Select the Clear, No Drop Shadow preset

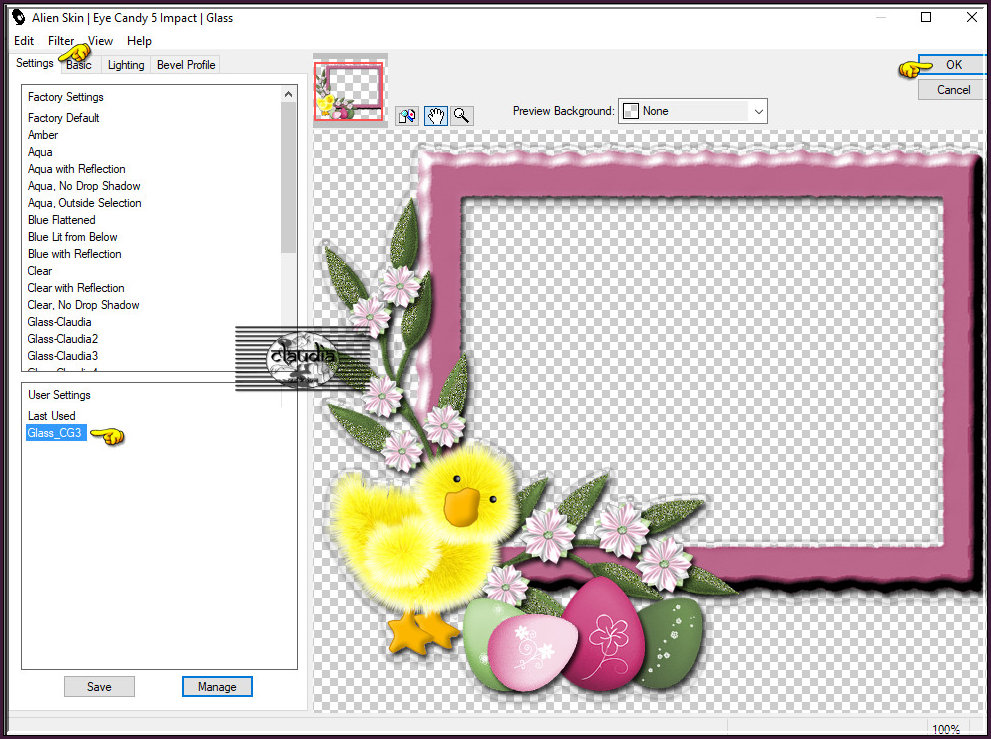[83, 305]
